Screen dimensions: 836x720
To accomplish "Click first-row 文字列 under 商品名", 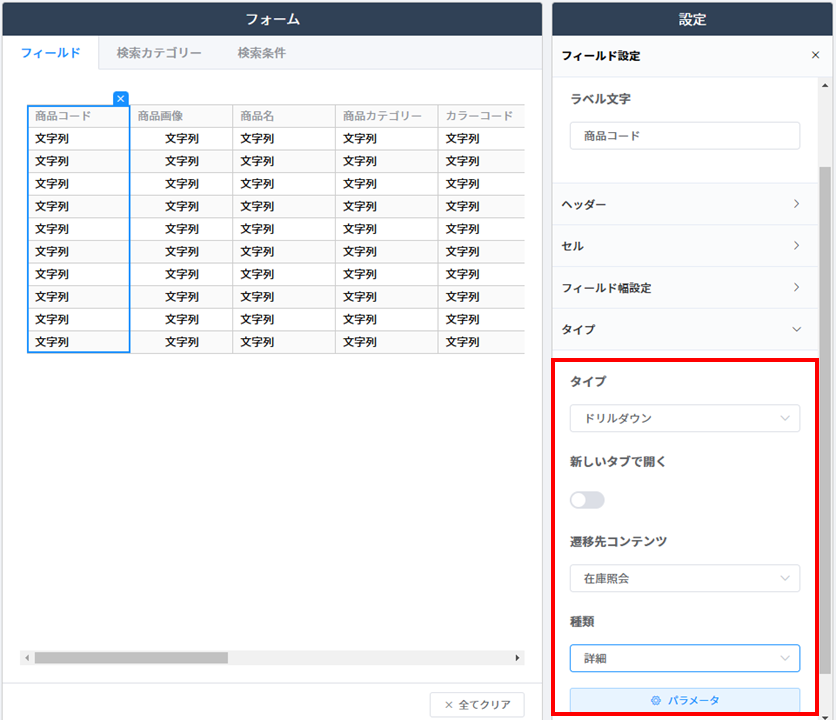I will [257, 139].
